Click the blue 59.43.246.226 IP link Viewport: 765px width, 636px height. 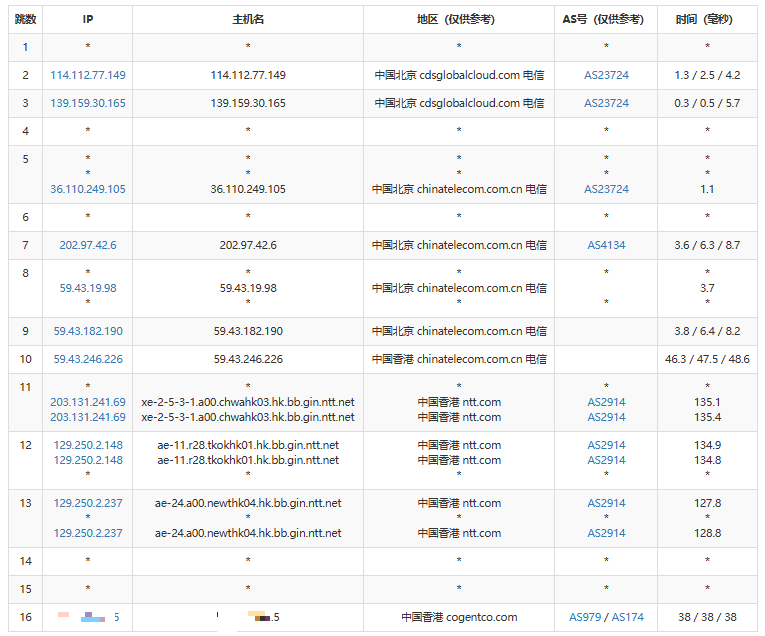[88, 359]
